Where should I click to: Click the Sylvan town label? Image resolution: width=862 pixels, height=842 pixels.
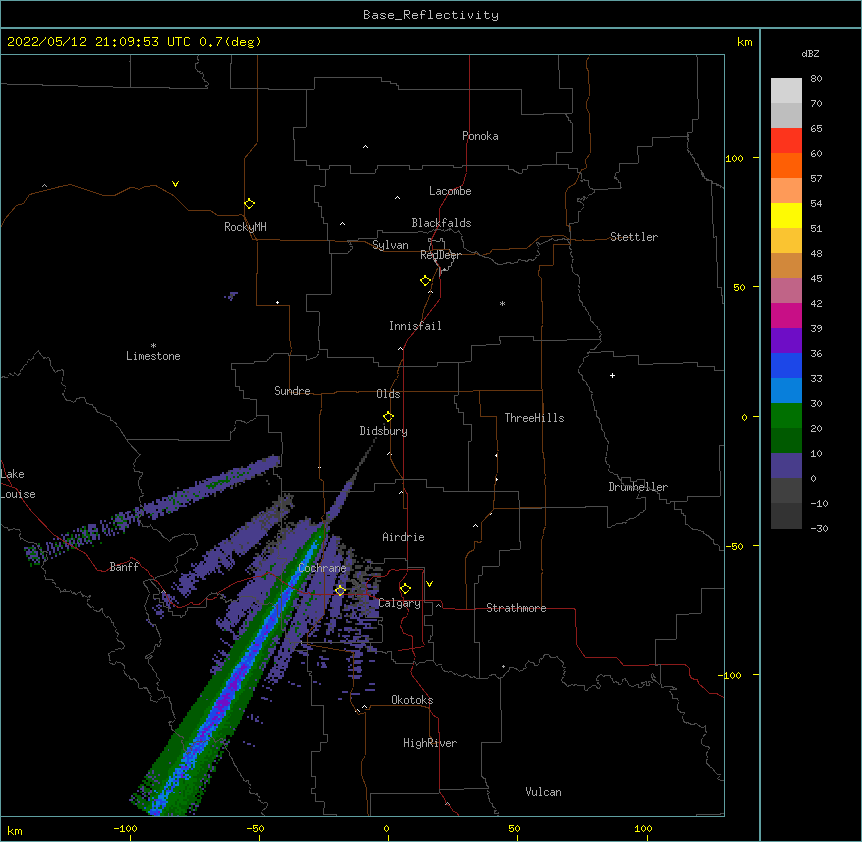(x=390, y=245)
